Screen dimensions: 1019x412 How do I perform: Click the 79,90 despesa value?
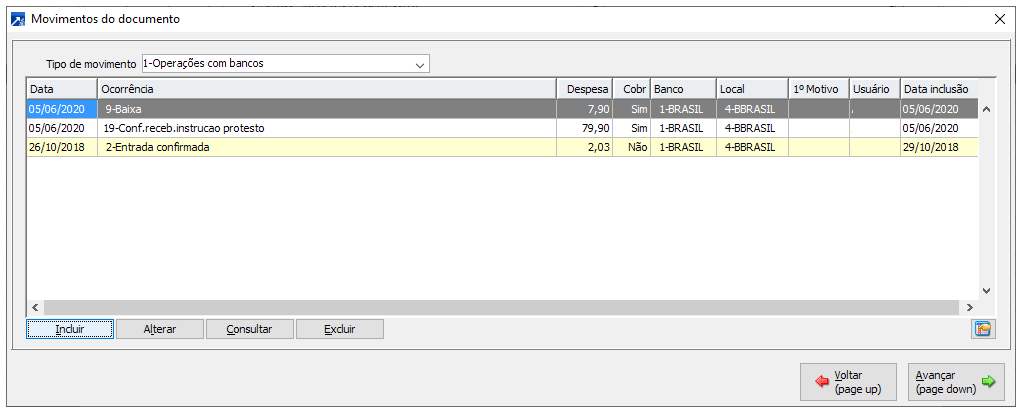coord(584,128)
